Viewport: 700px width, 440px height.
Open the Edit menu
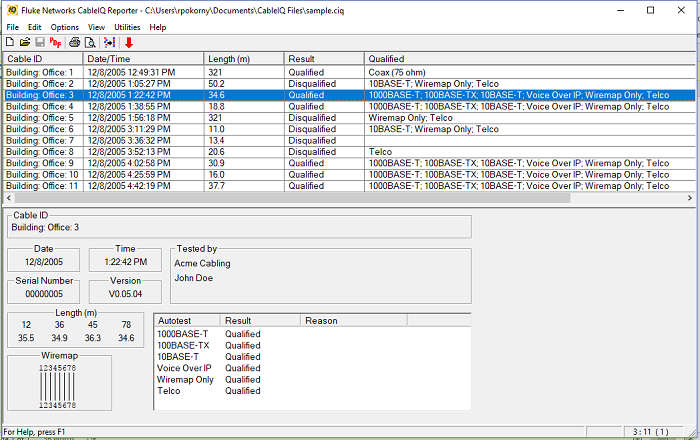tap(34, 27)
